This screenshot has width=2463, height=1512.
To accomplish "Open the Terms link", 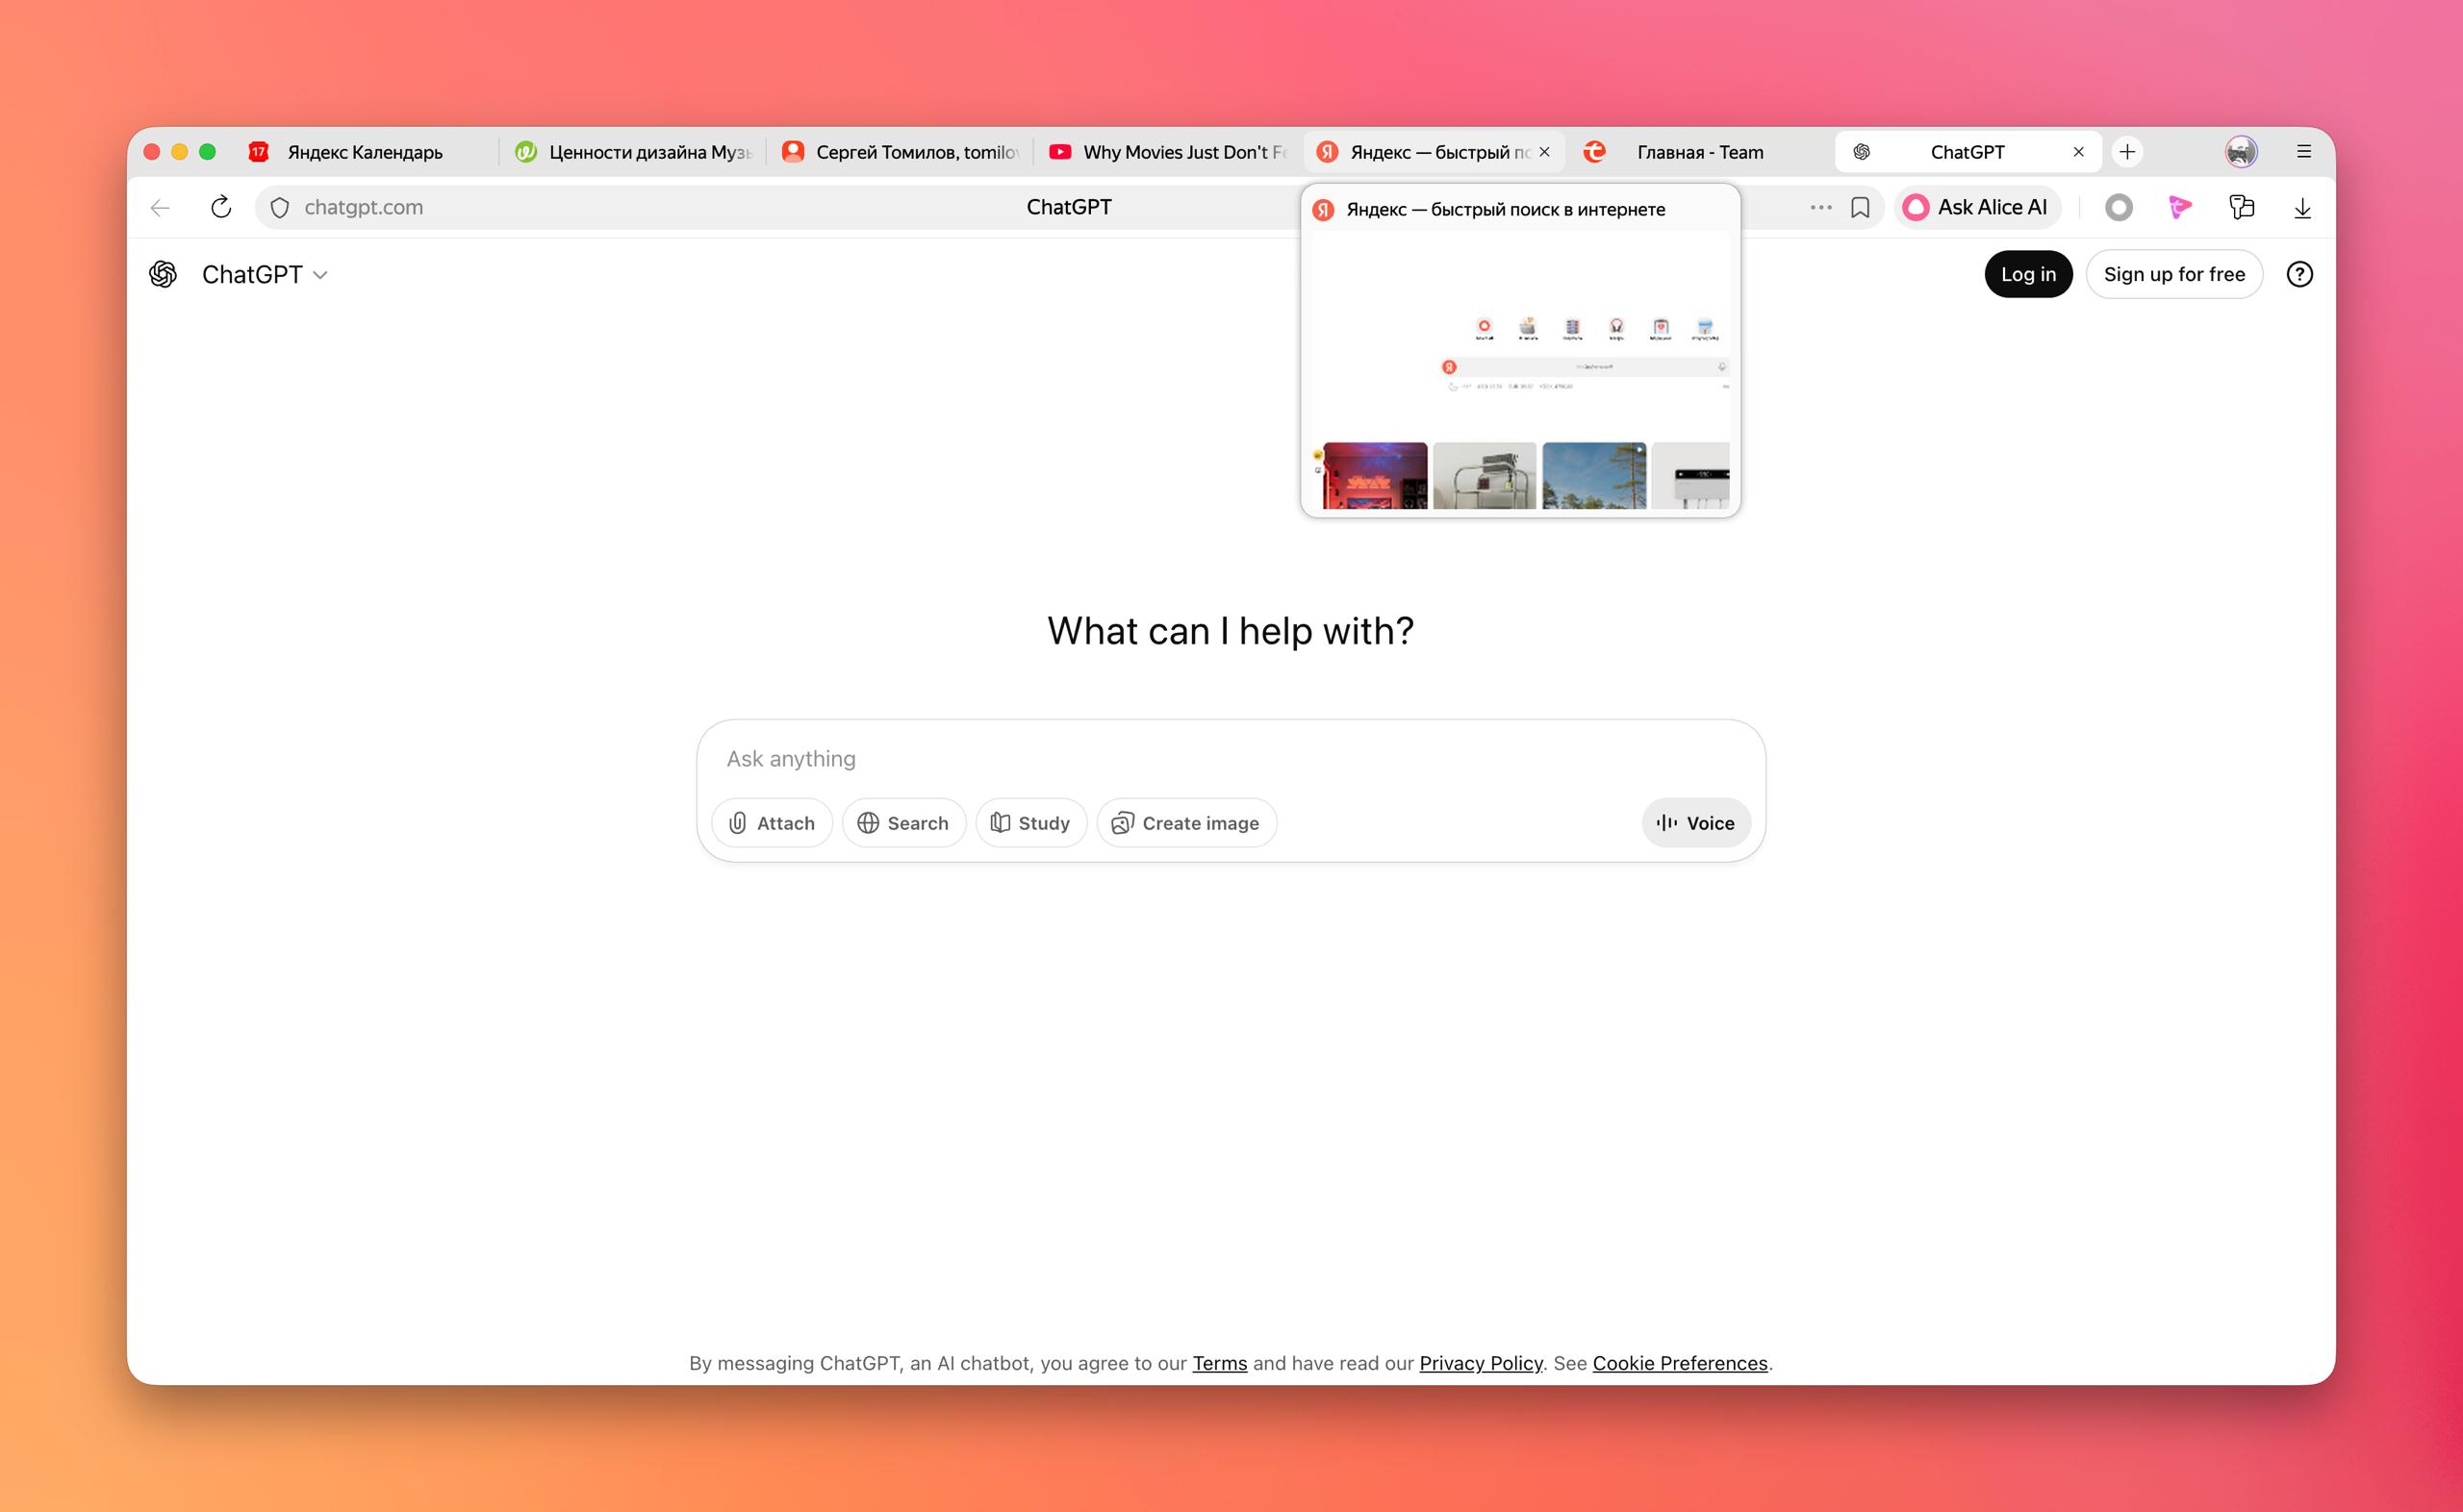I will point(1219,1363).
